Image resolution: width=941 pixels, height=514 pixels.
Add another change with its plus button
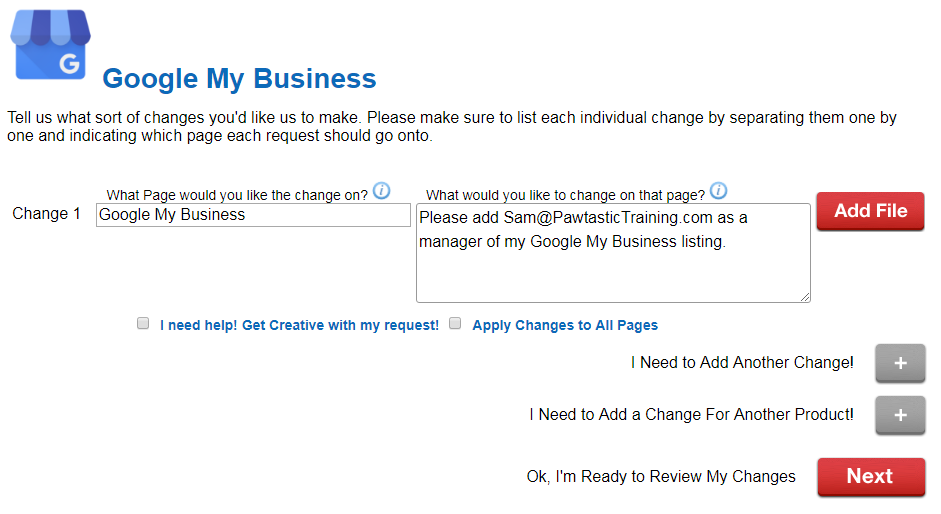(x=900, y=363)
